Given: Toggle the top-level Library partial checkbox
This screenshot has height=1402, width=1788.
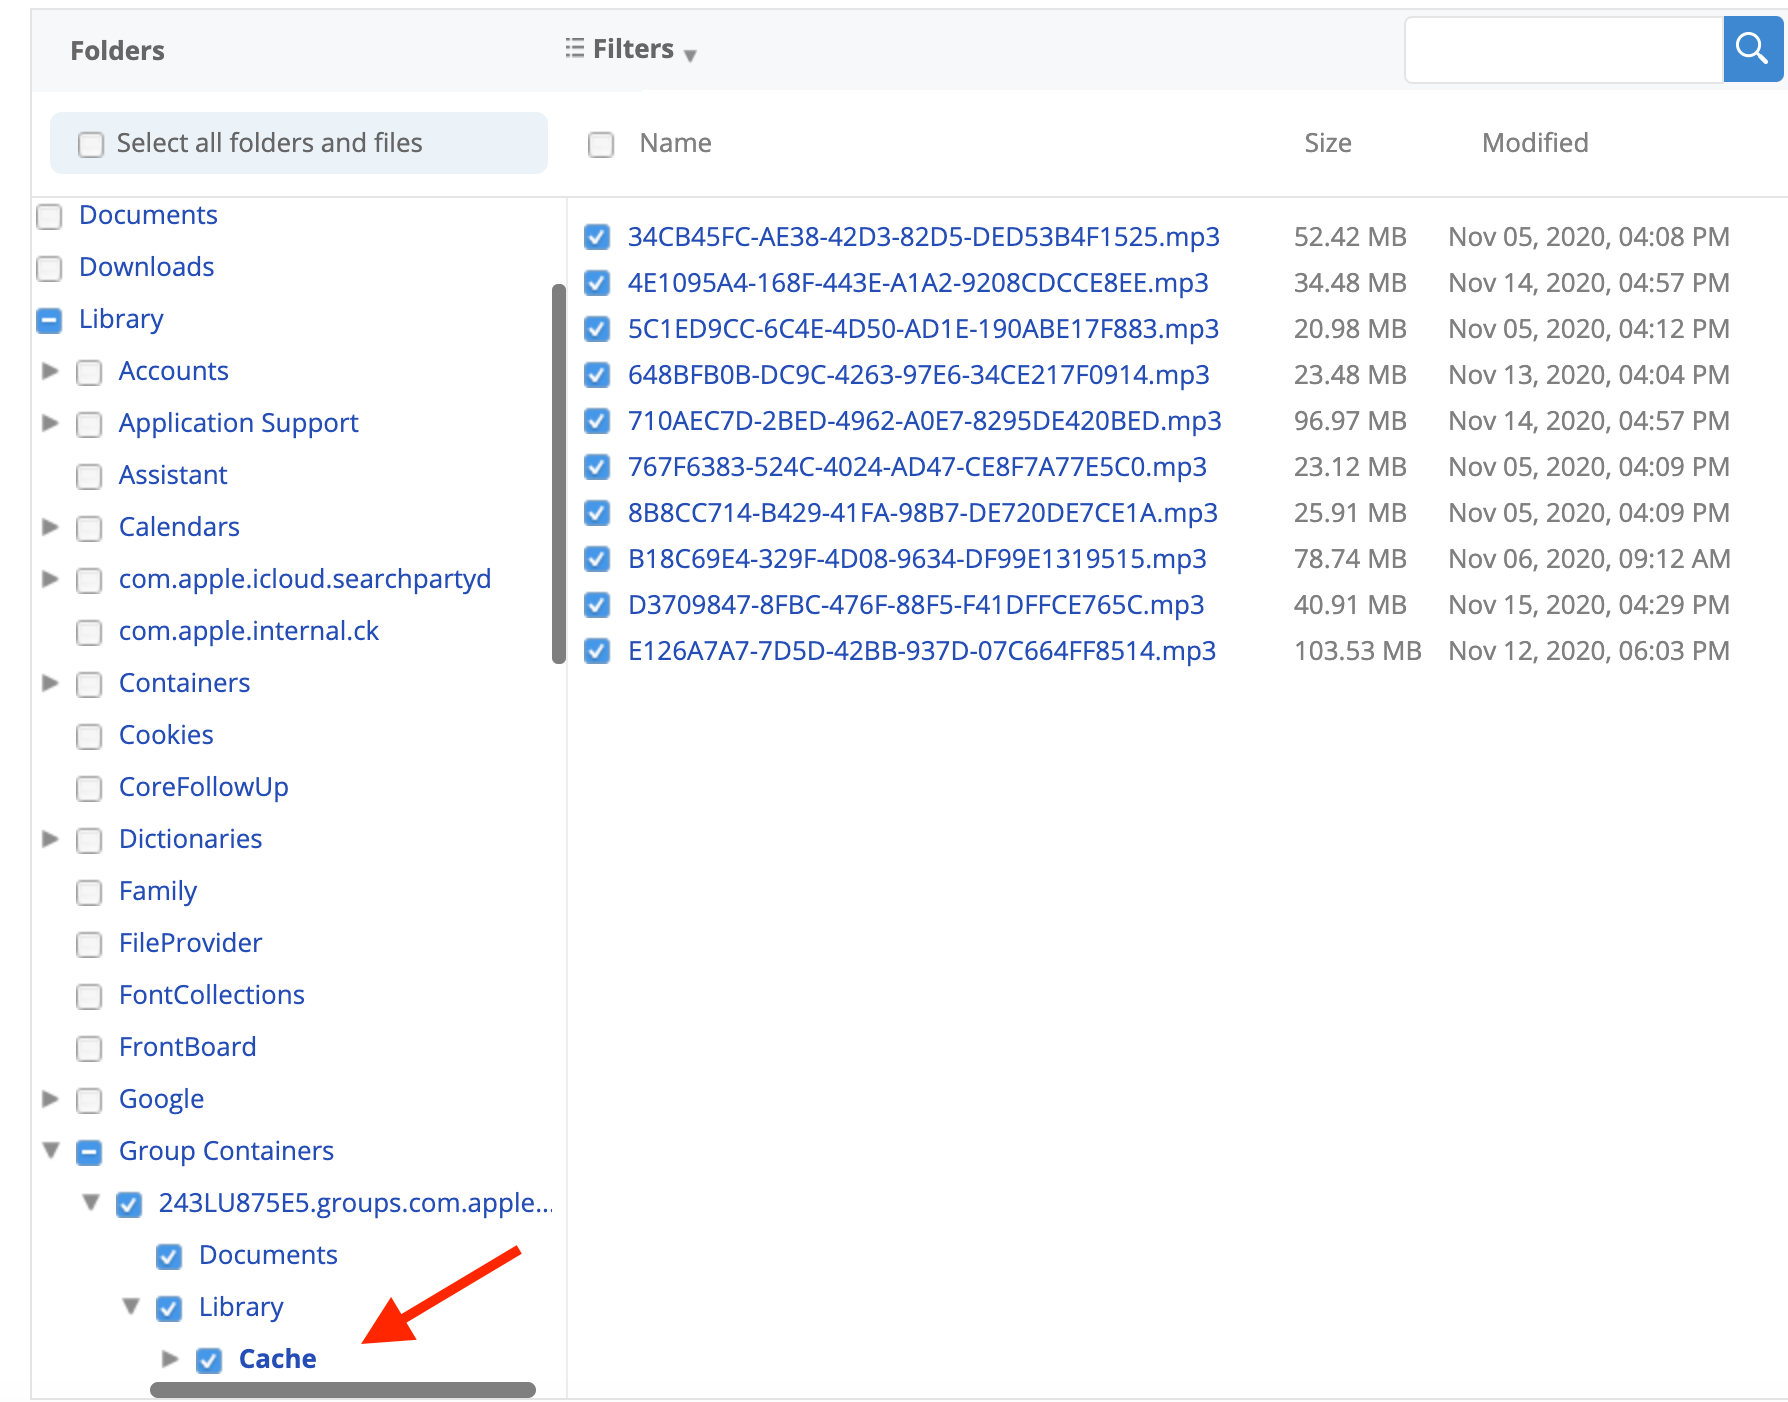Looking at the screenshot, I should click(x=49, y=320).
